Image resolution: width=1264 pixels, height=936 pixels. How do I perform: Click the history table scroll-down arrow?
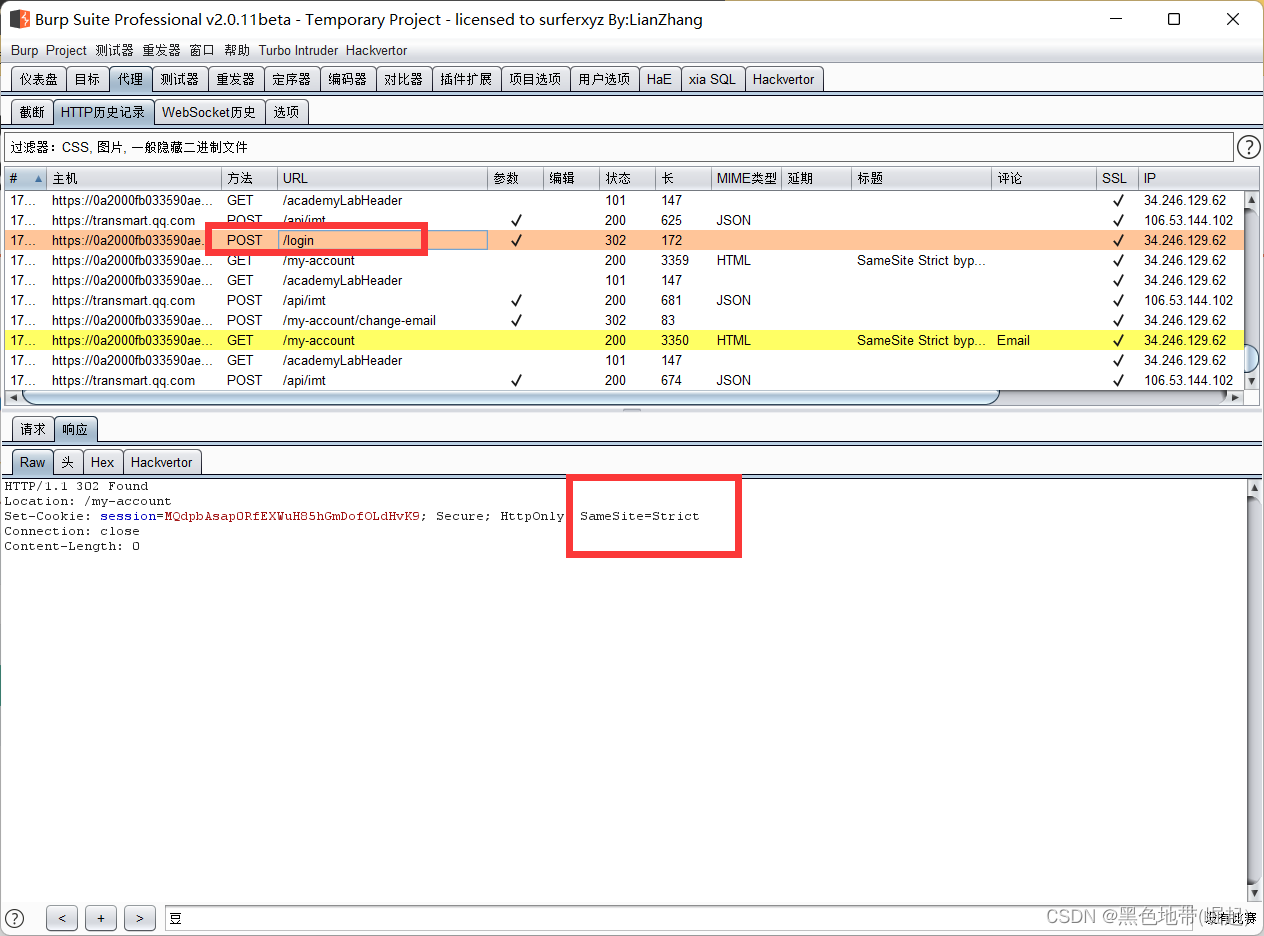tap(1251, 381)
